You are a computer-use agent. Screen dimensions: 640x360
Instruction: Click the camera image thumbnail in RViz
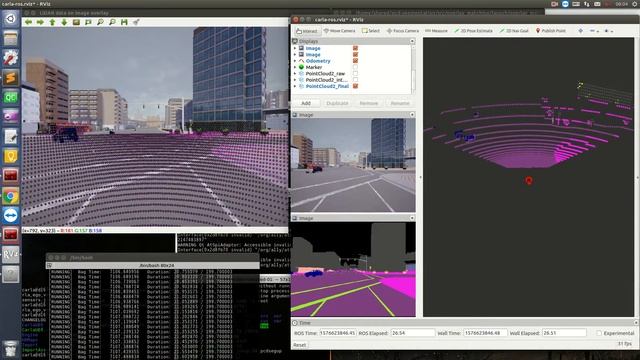click(353, 165)
